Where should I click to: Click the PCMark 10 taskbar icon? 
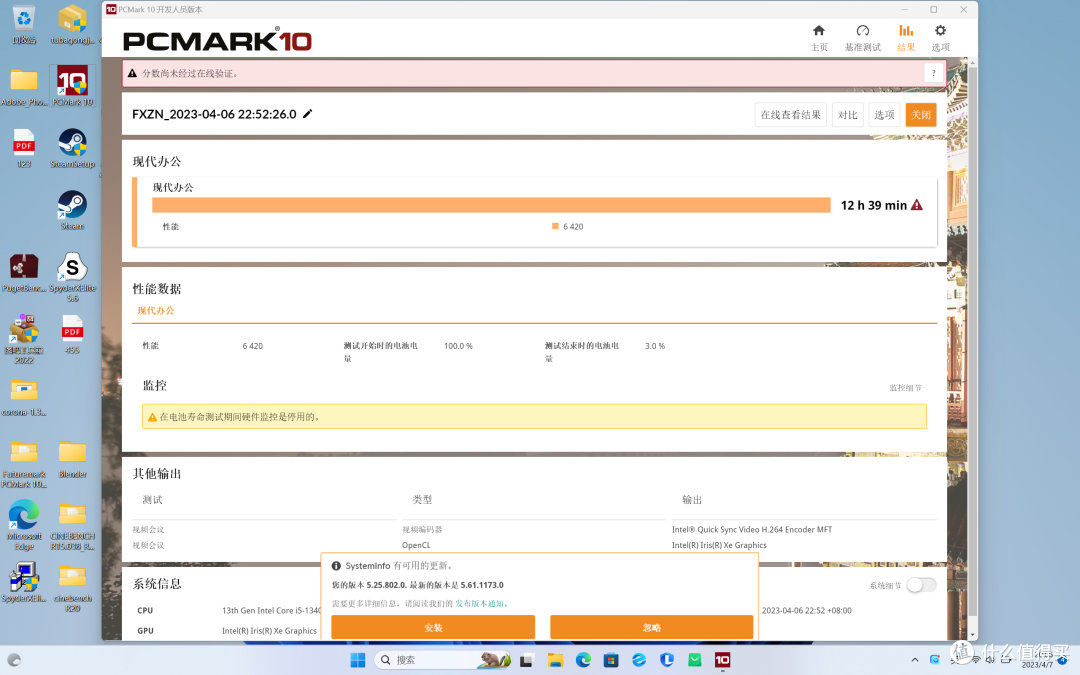click(722, 660)
